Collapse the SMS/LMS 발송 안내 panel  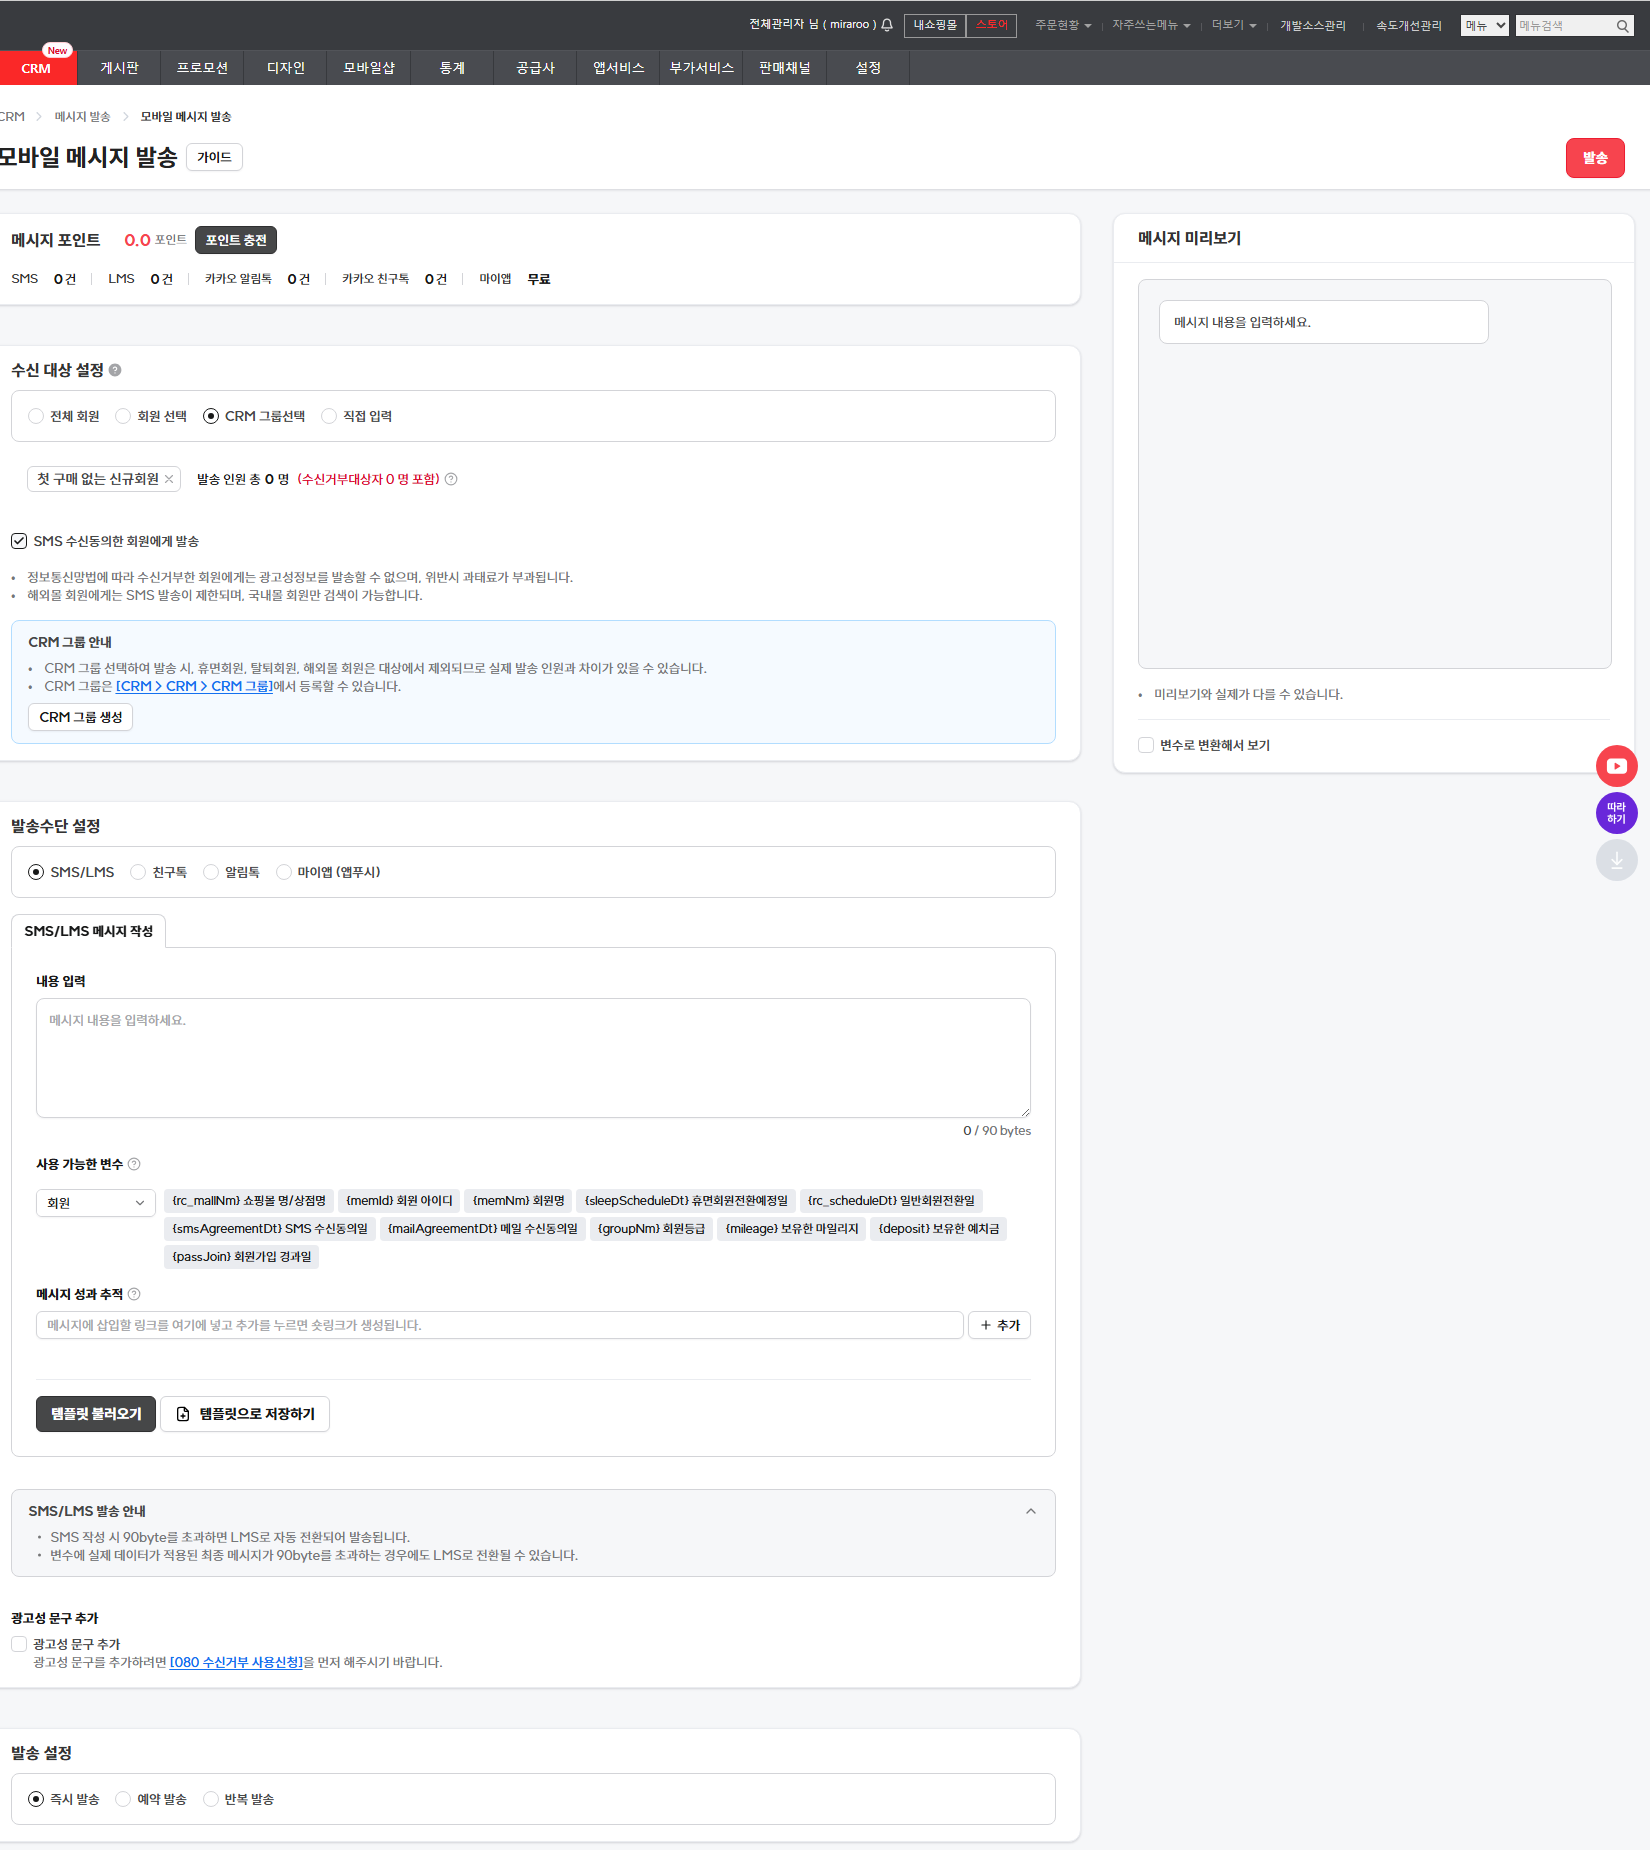coord(1030,1511)
